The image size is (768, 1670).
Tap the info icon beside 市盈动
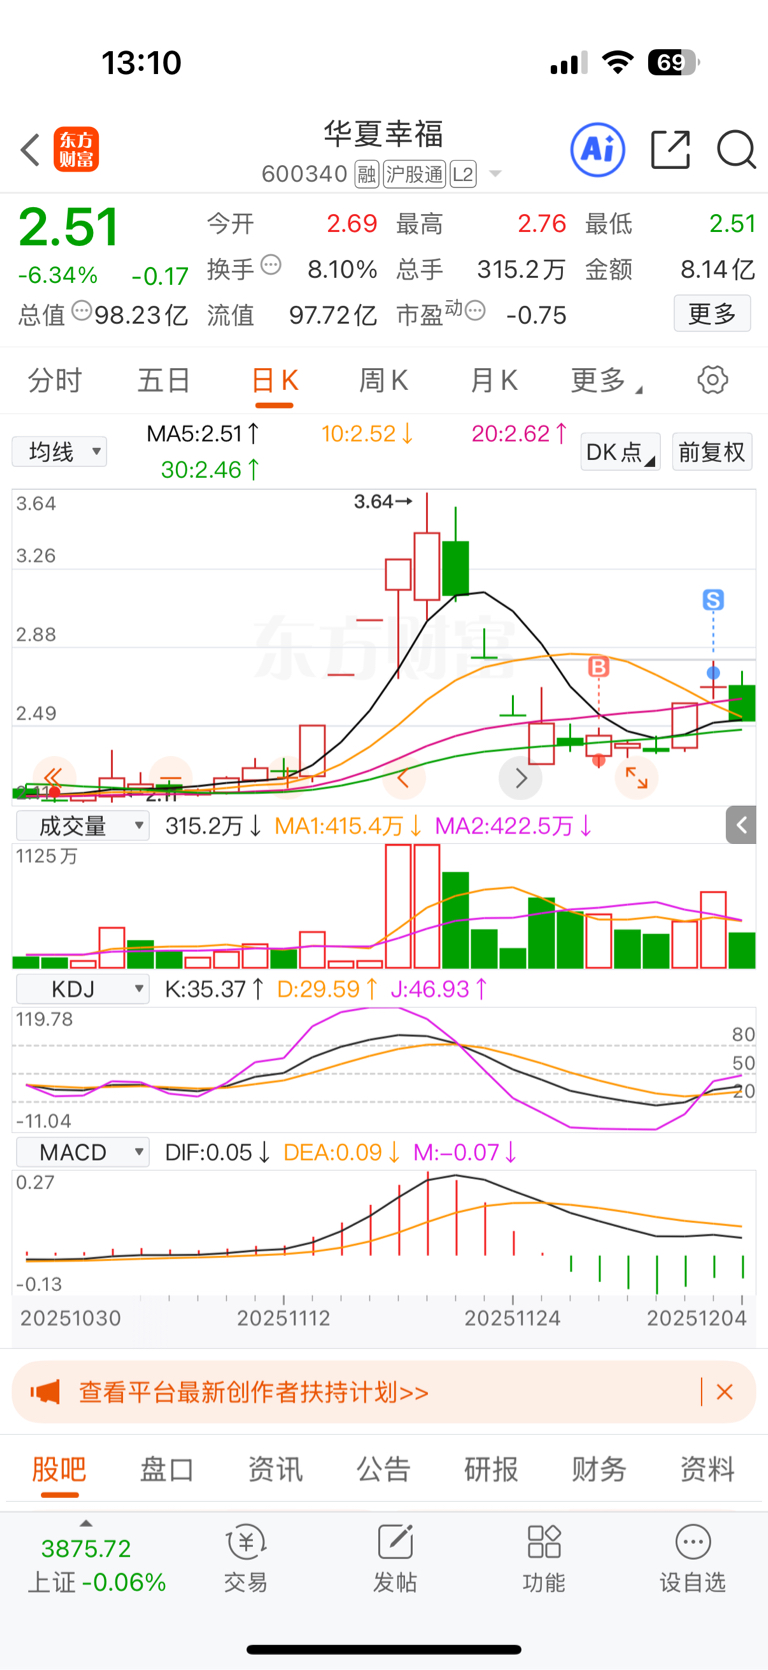pyautogui.click(x=475, y=311)
